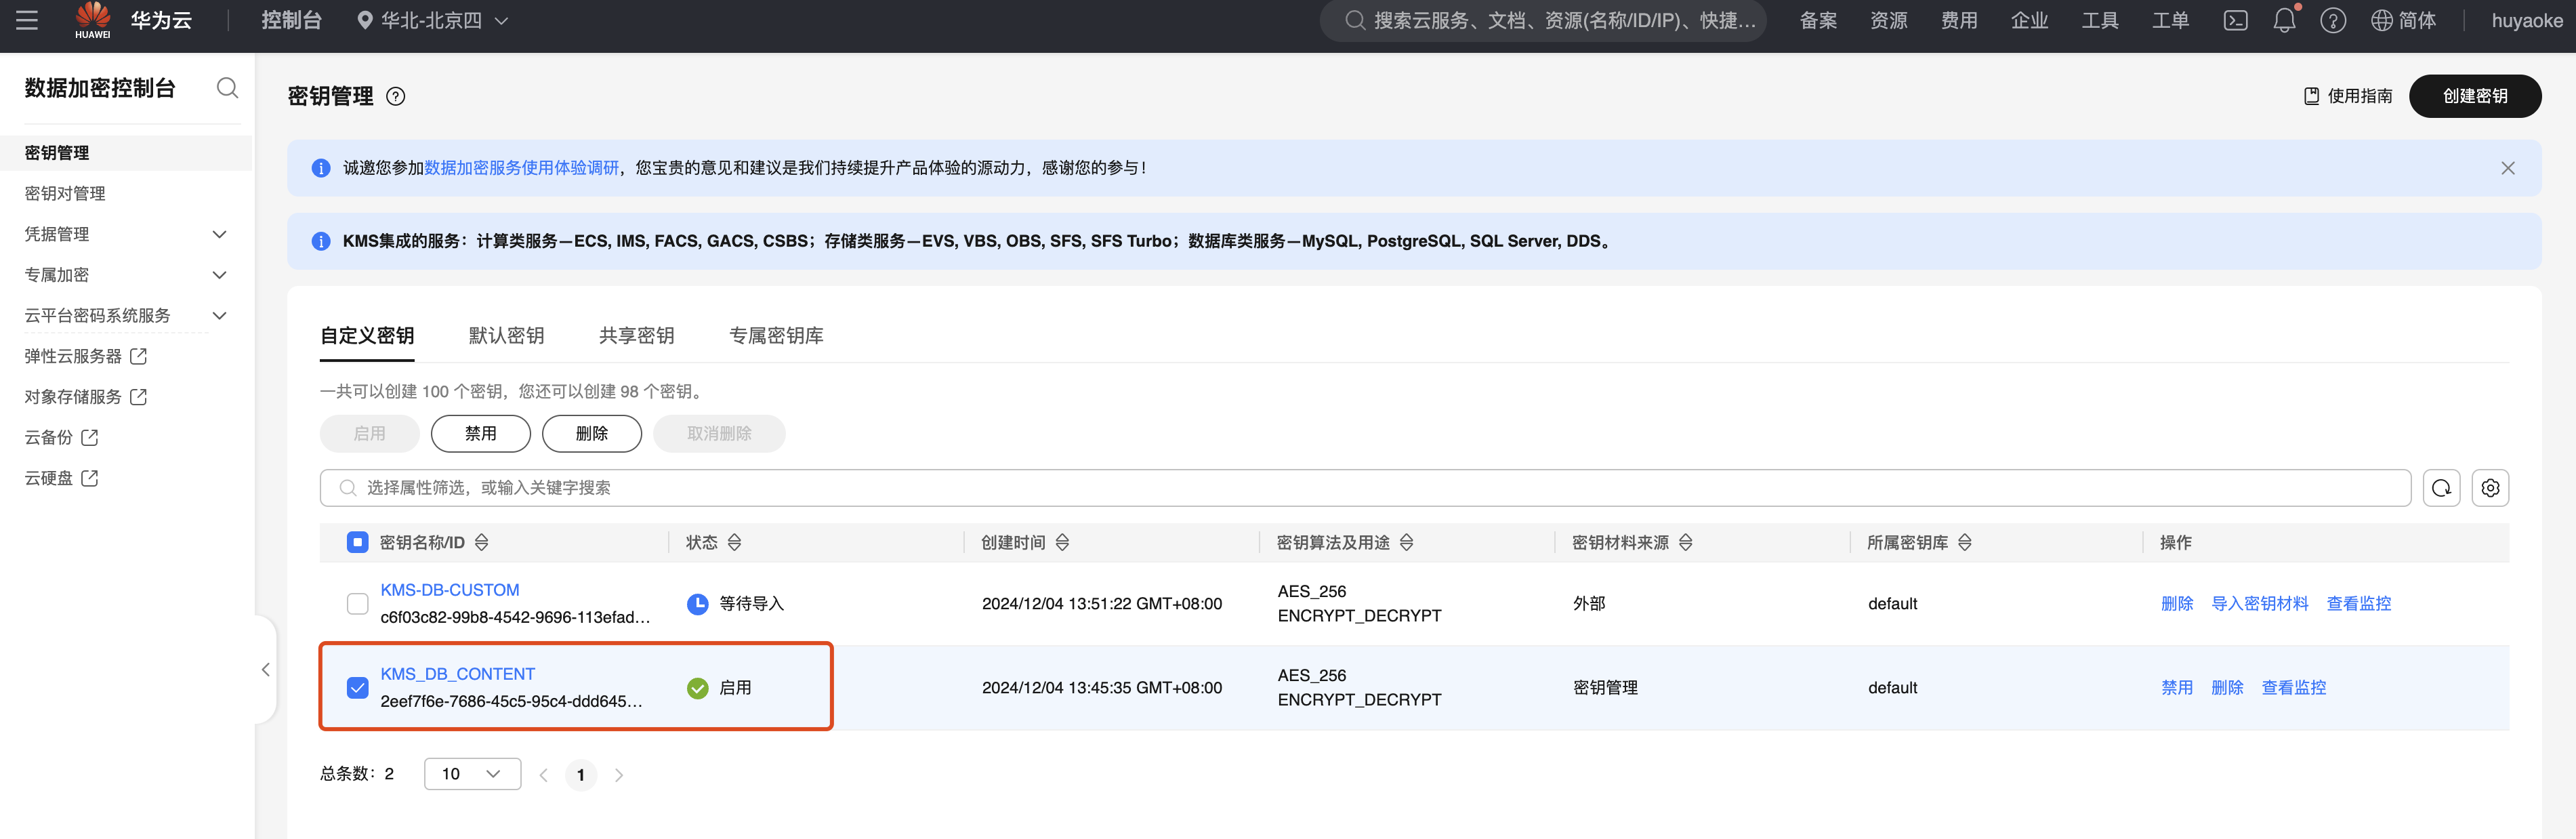Open 数据加密服务使用体验调研 survey link

click(x=522, y=168)
